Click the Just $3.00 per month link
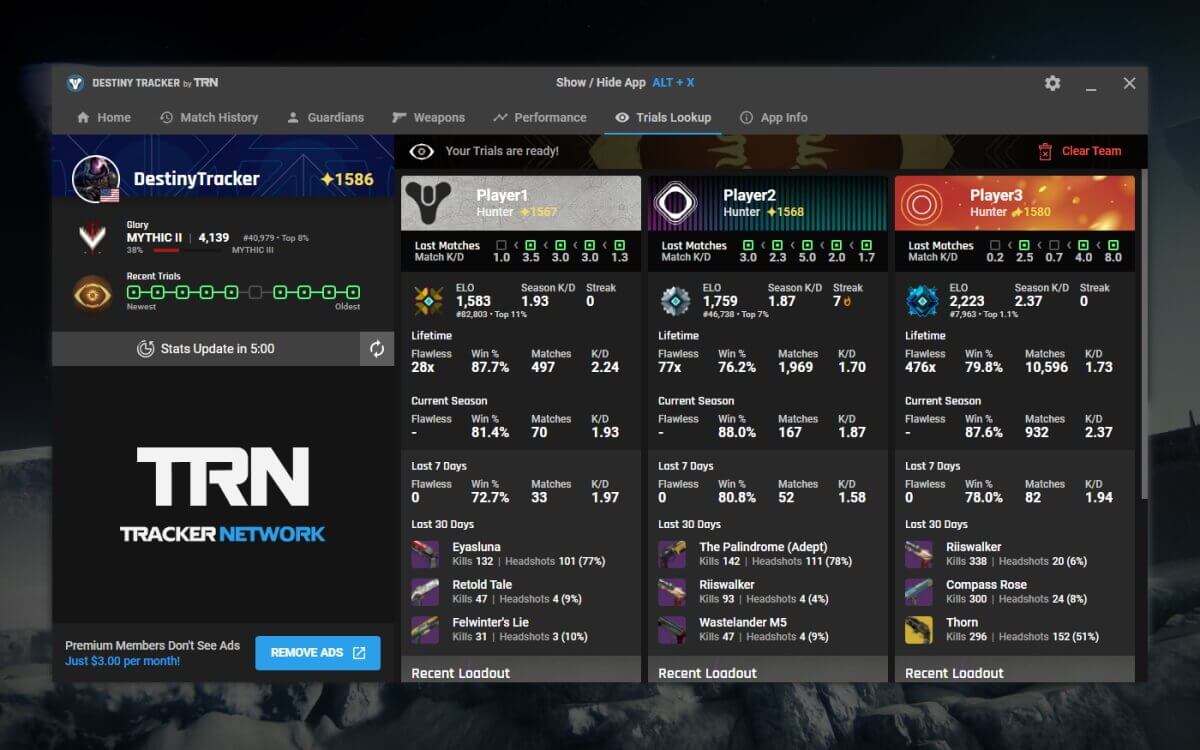Screen dimensions: 1200x750 click(123, 661)
